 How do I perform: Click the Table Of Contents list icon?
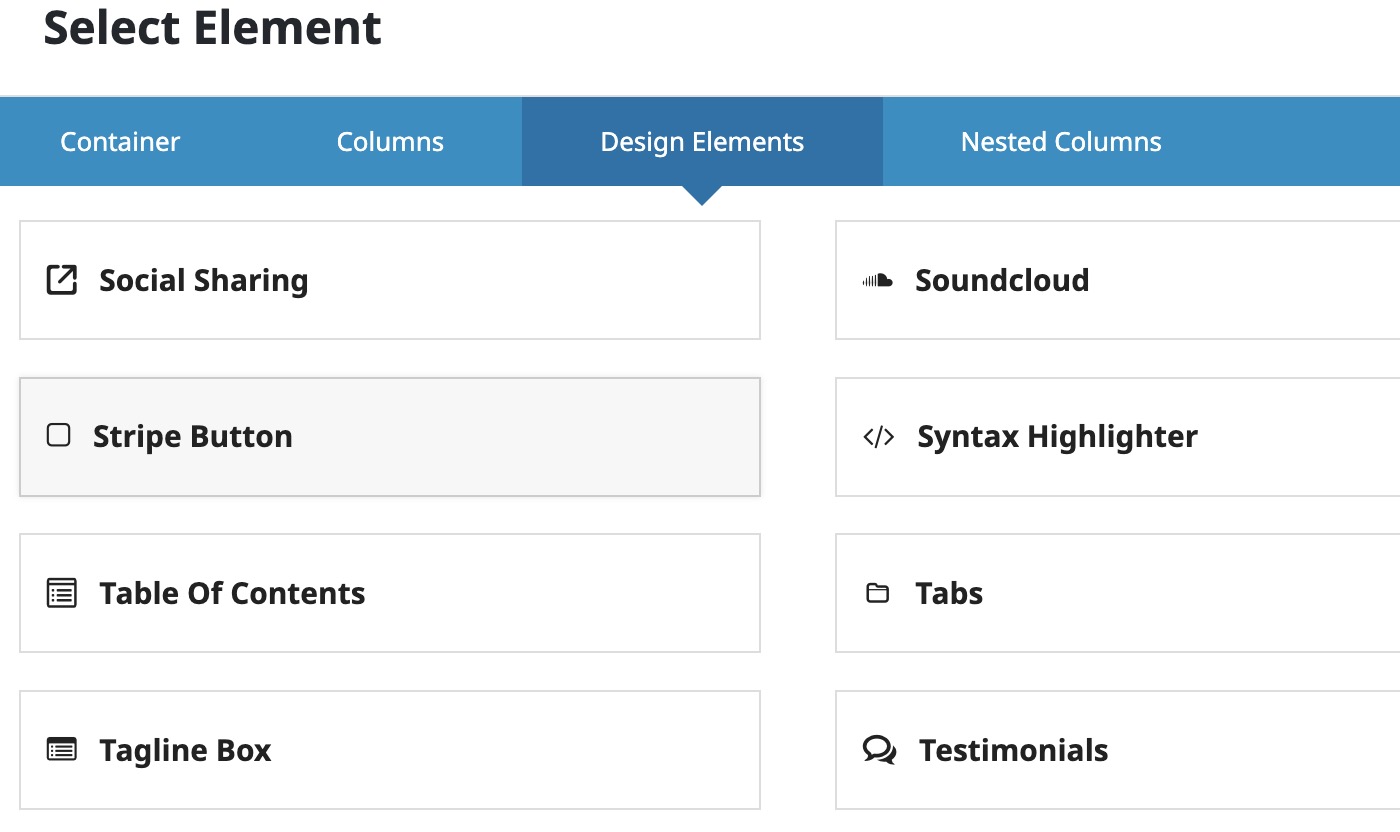click(x=62, y=593)
